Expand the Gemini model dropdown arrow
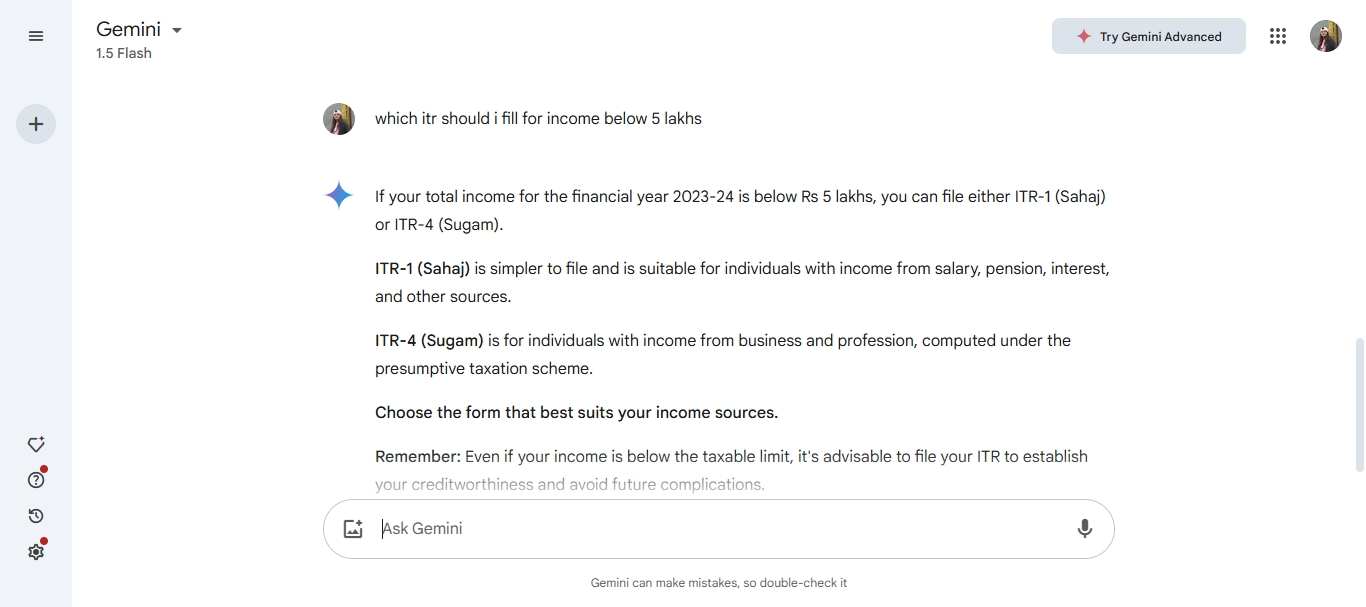This screenshot has width=1366, height=607. pyautogui.click(x=177, y=30)
